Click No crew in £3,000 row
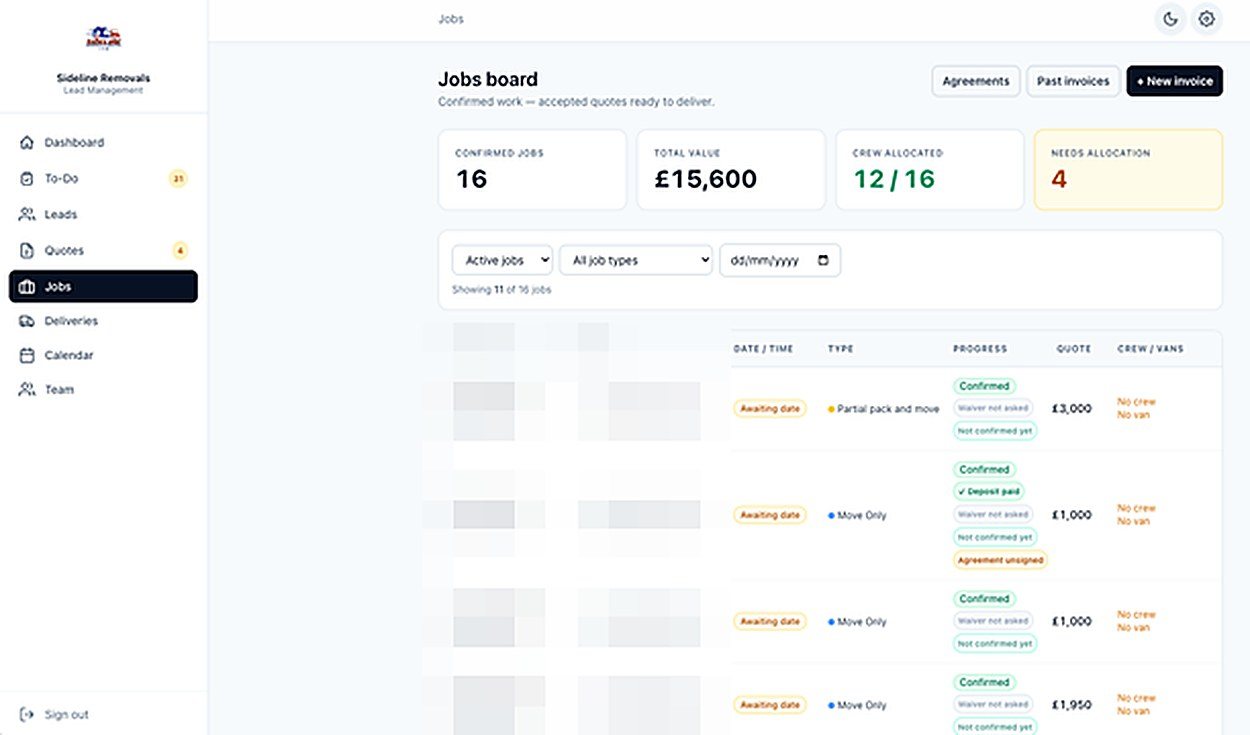 tap(1136, 402)
